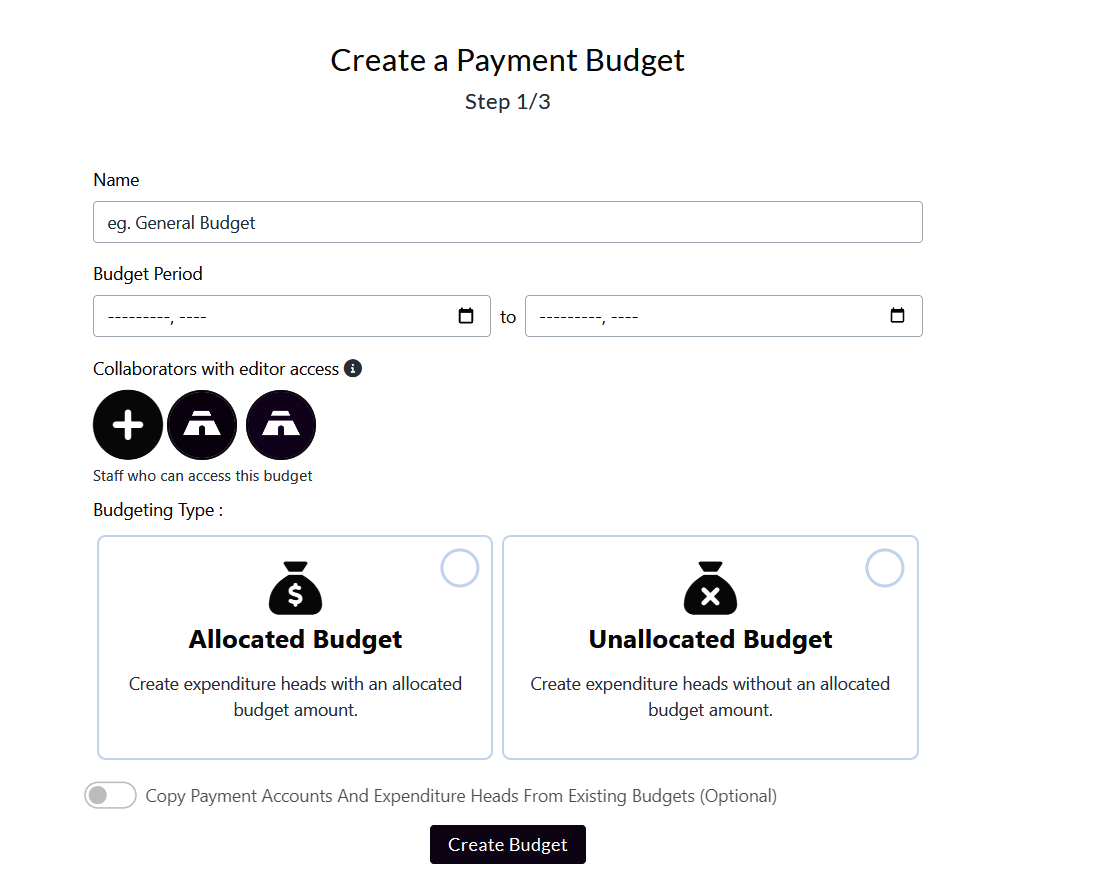Click the money bag with X icon
This screenshot has width=1095, height=874.
click(710, 588)
